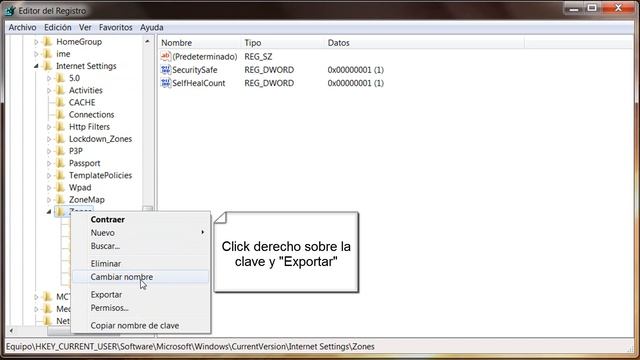The height and width of the screenshot is (360, 640).
Task: Maximize the Editor del Registro window
Action: [592, 8]
